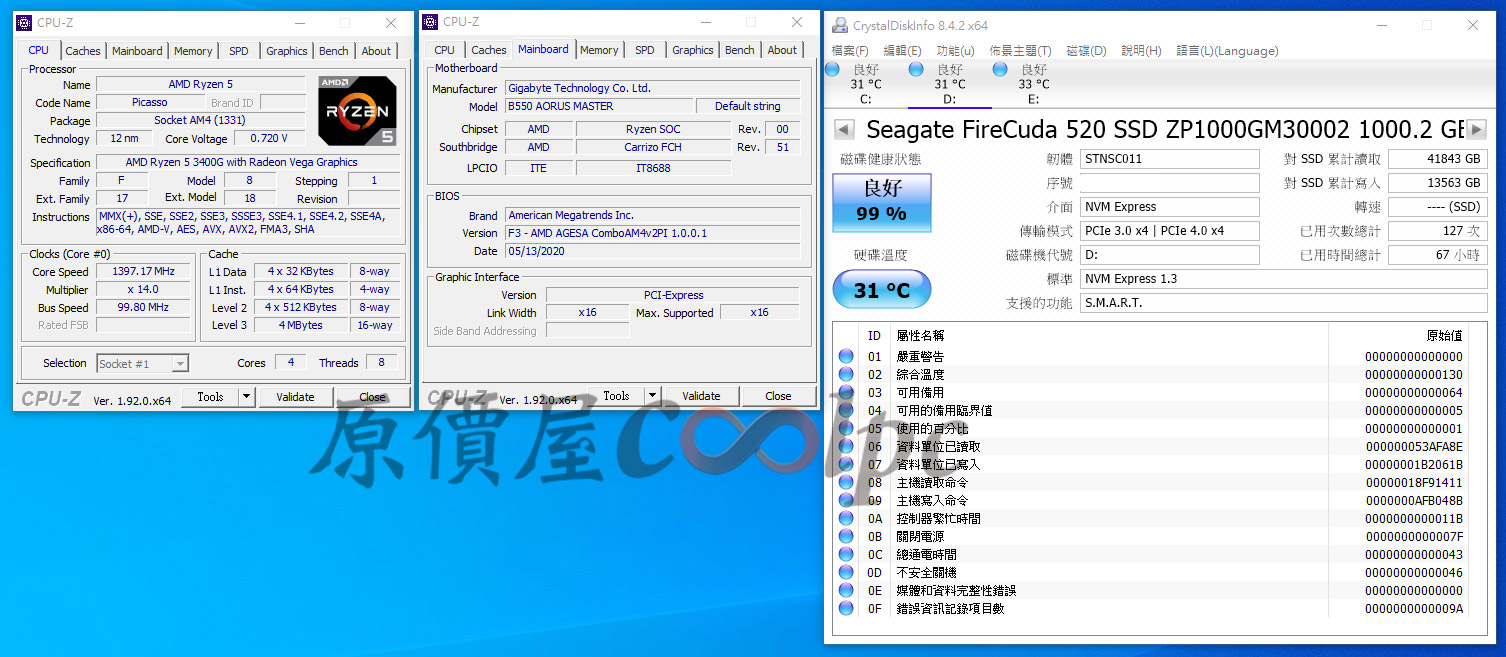Click the 41843 GB total reads field
Viewport: 1506px width, 657px height.
pyautogui.click(x=1438, y=159)
